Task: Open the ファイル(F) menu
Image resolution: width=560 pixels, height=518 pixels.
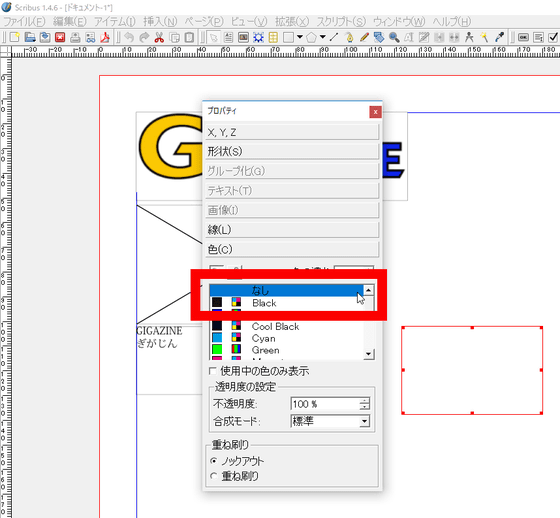Action: [24, 22]
